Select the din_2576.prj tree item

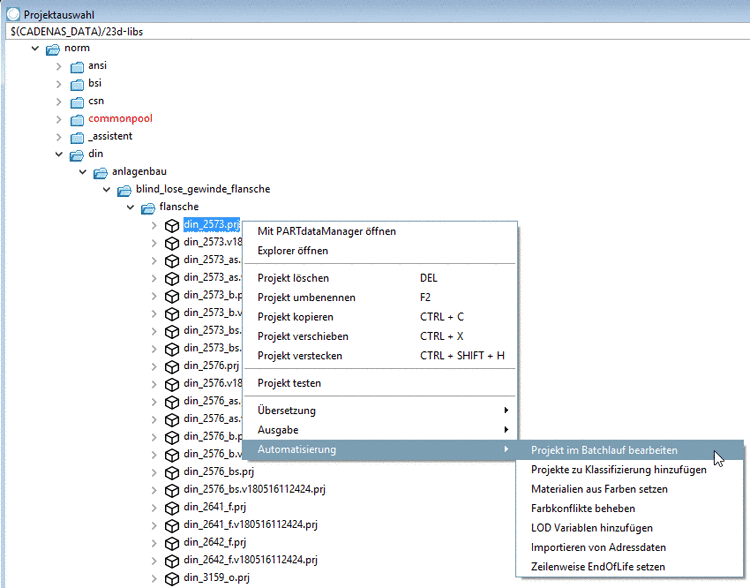coord(211,366)
